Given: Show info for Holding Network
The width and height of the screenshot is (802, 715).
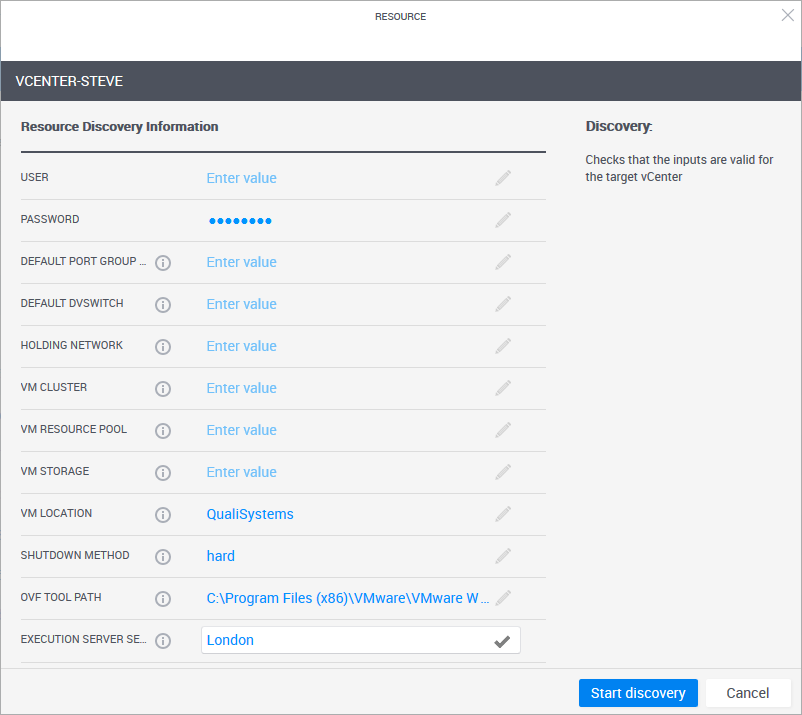Looking at the screenshot, I should tap(163, 347).
